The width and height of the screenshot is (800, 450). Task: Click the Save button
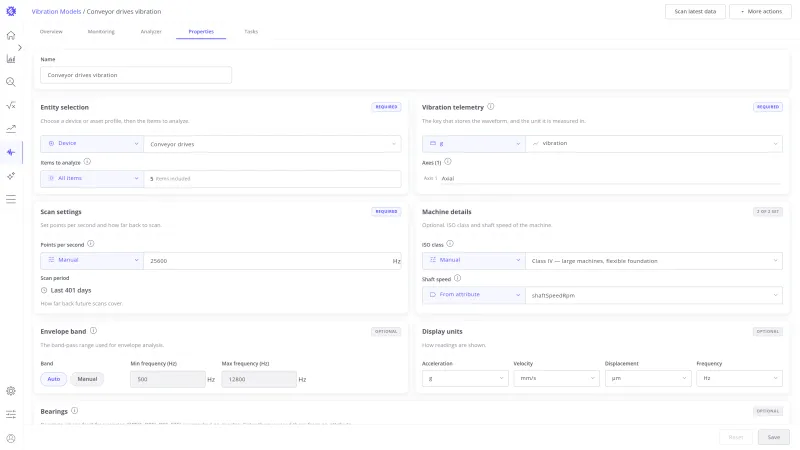773,437
